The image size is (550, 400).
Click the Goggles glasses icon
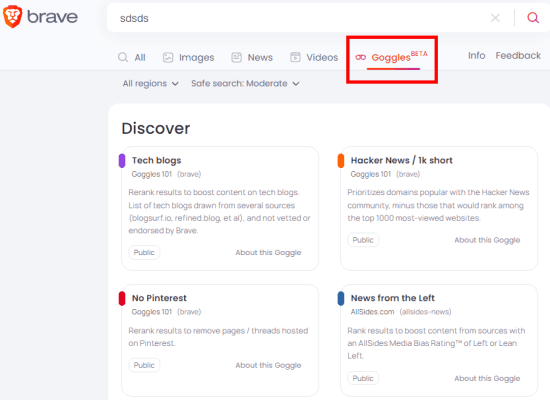[x=360, y=57]
